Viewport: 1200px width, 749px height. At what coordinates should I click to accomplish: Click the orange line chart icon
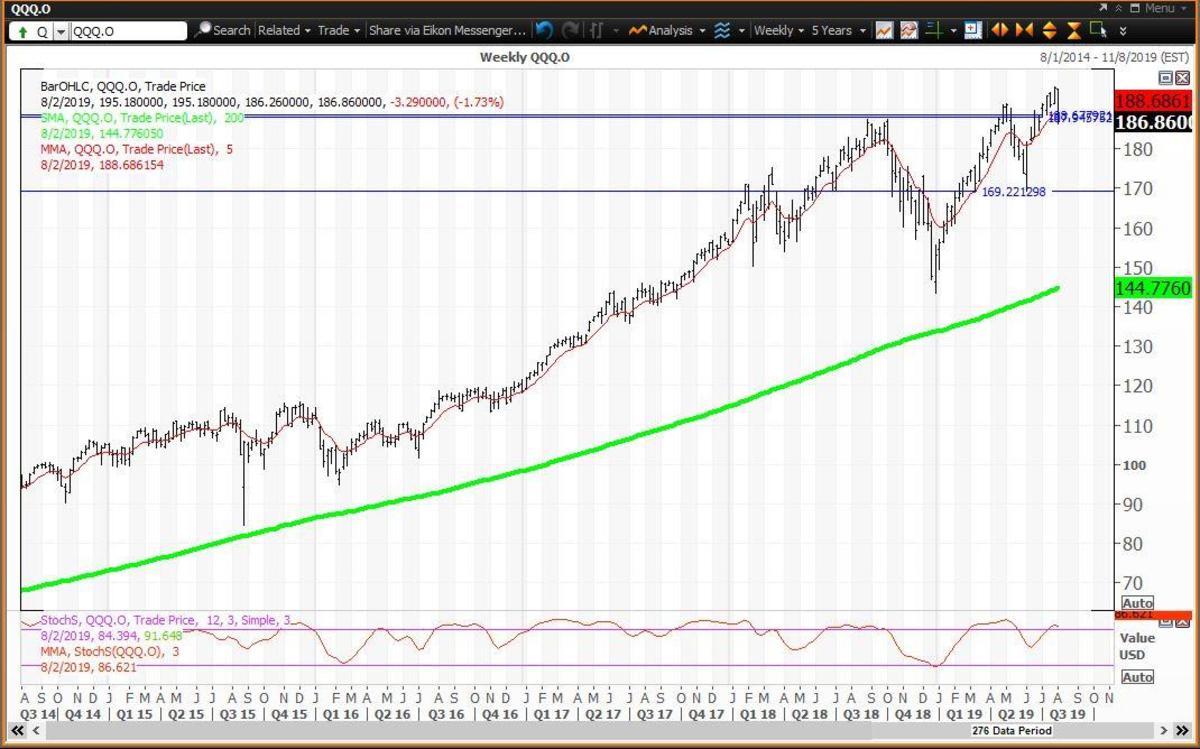coord(884,30)
